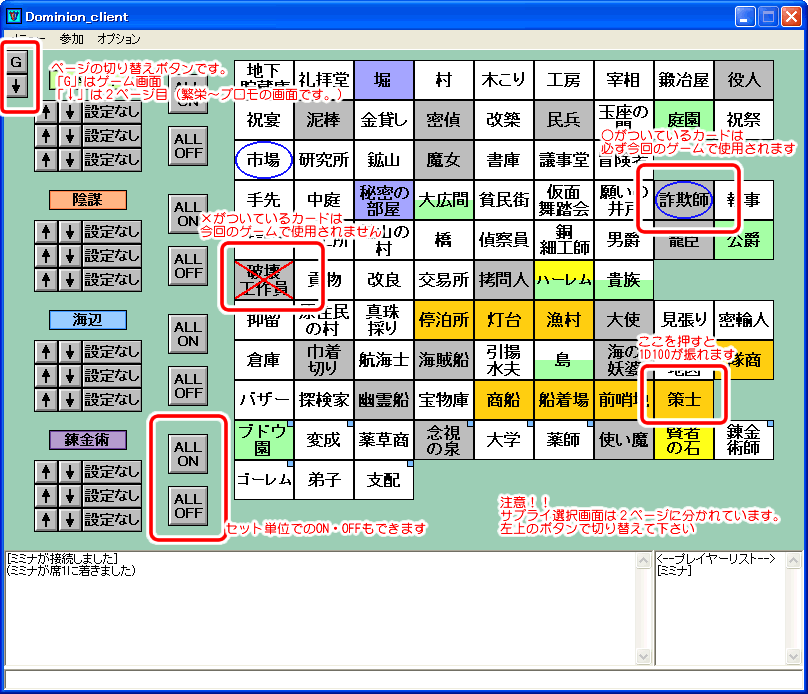Click the G page switch button

tap(16, 62)
